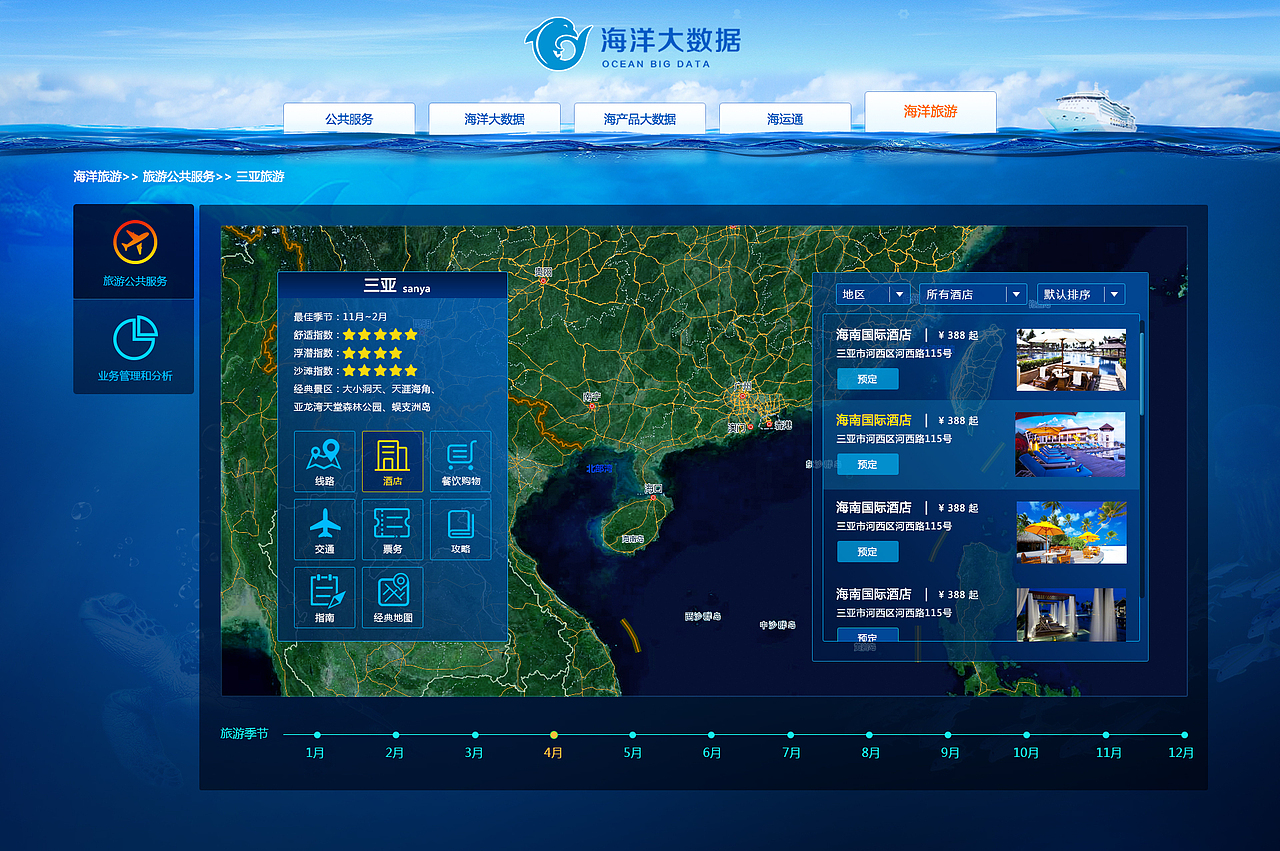Open the 海产品大数据 tab
The image size is (1280, 851).
(640, 119)
